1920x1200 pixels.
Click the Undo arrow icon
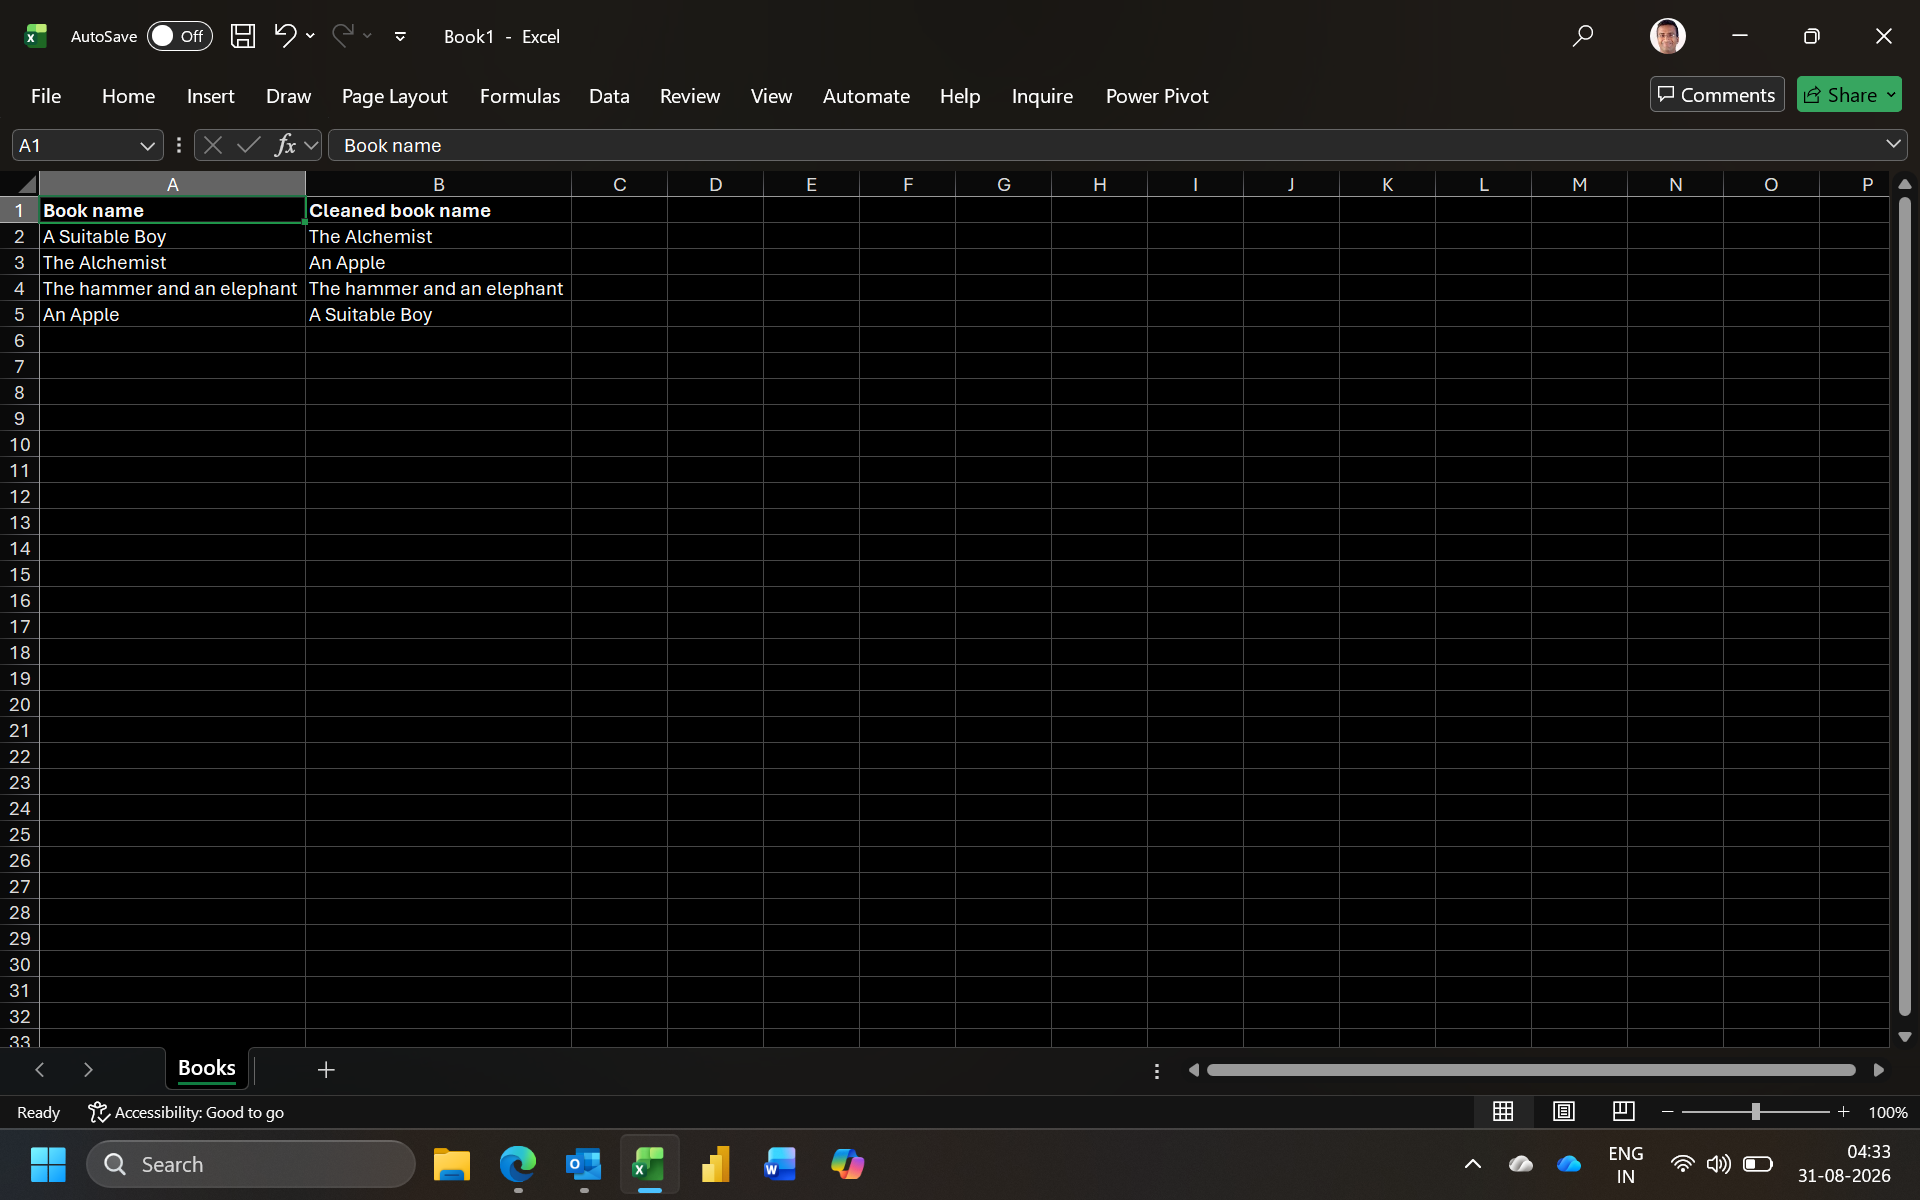click(285, 36)
